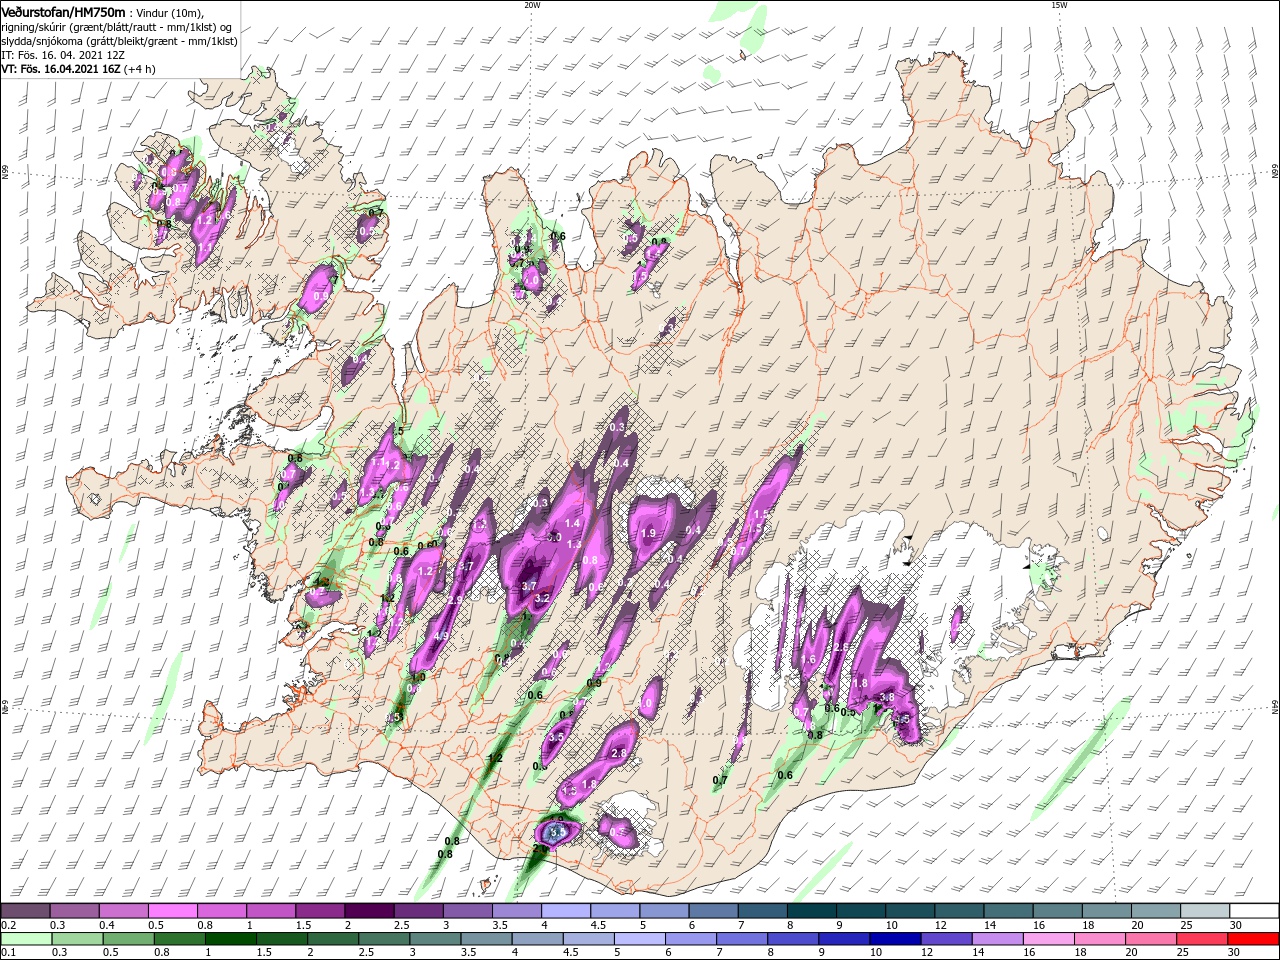Select the light gray swatch between 25 and 30

(x=1203, y=911)
